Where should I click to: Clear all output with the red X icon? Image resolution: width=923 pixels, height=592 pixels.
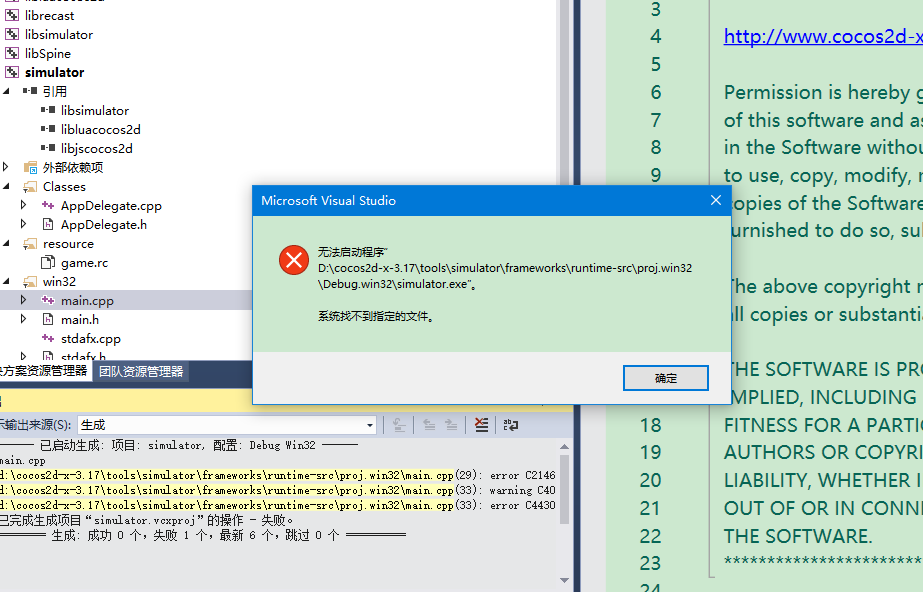[482, 425]
